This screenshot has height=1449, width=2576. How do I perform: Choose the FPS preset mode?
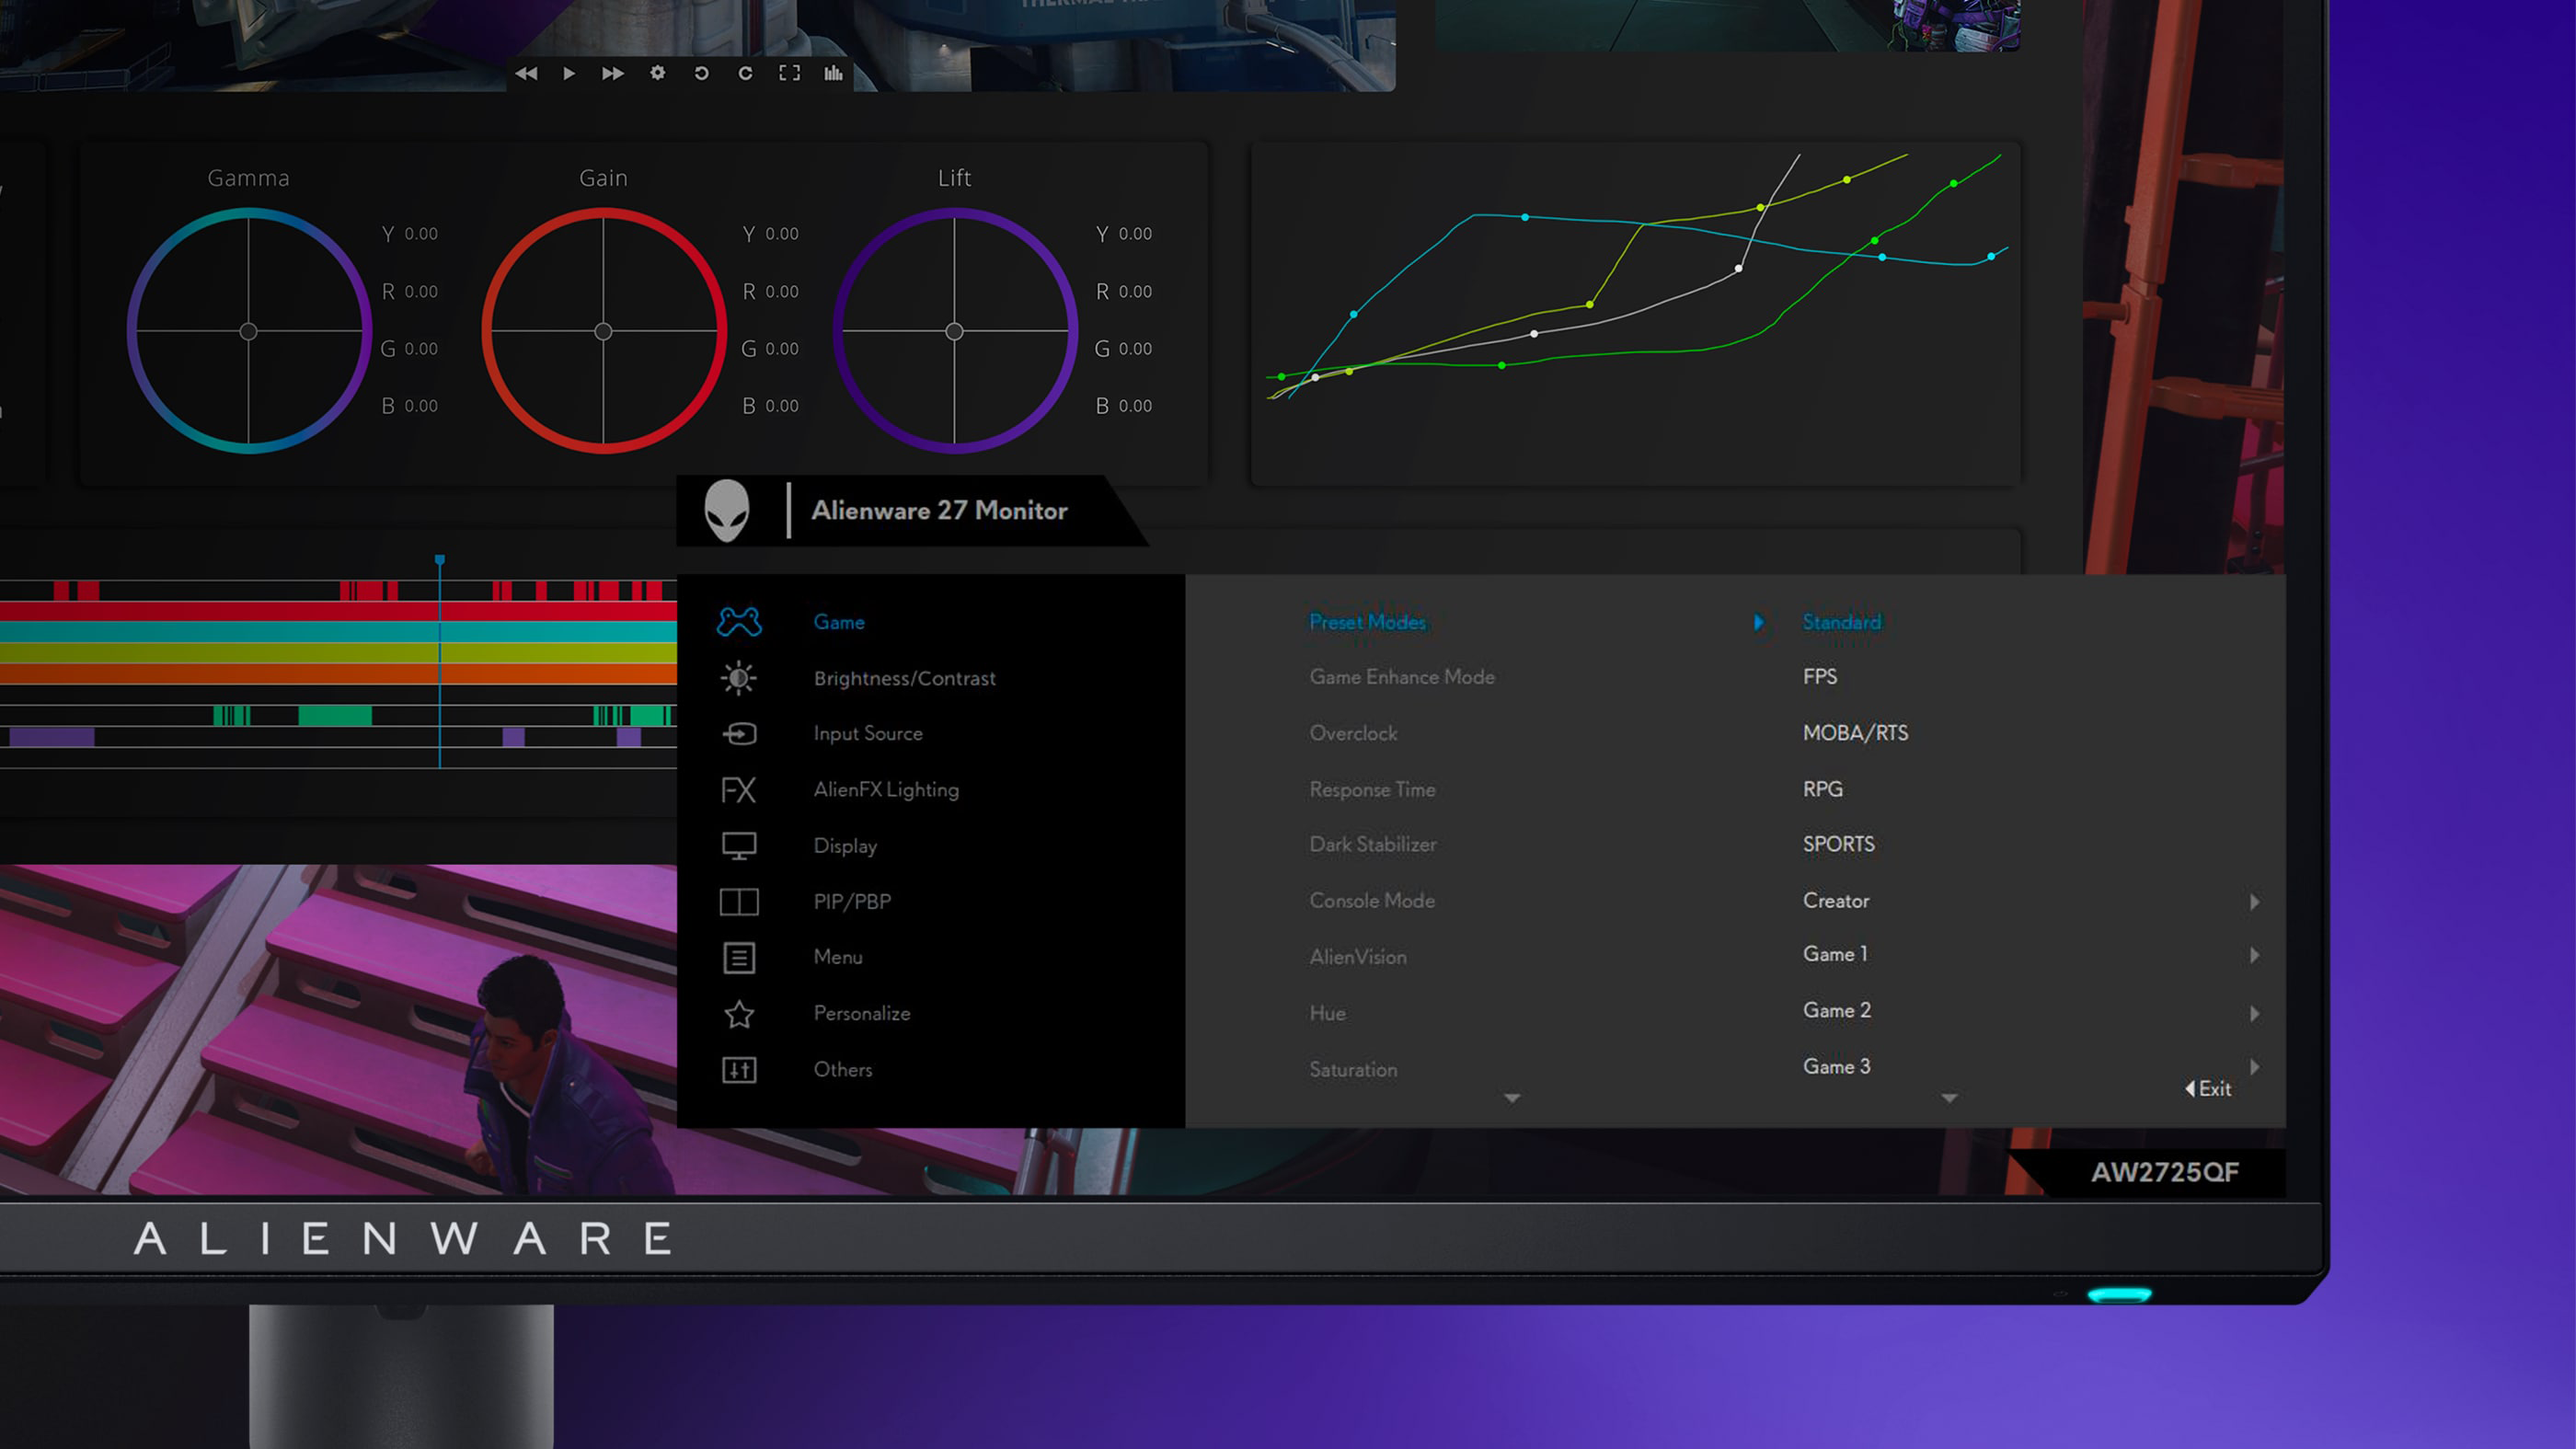(x=1819, y=677)
